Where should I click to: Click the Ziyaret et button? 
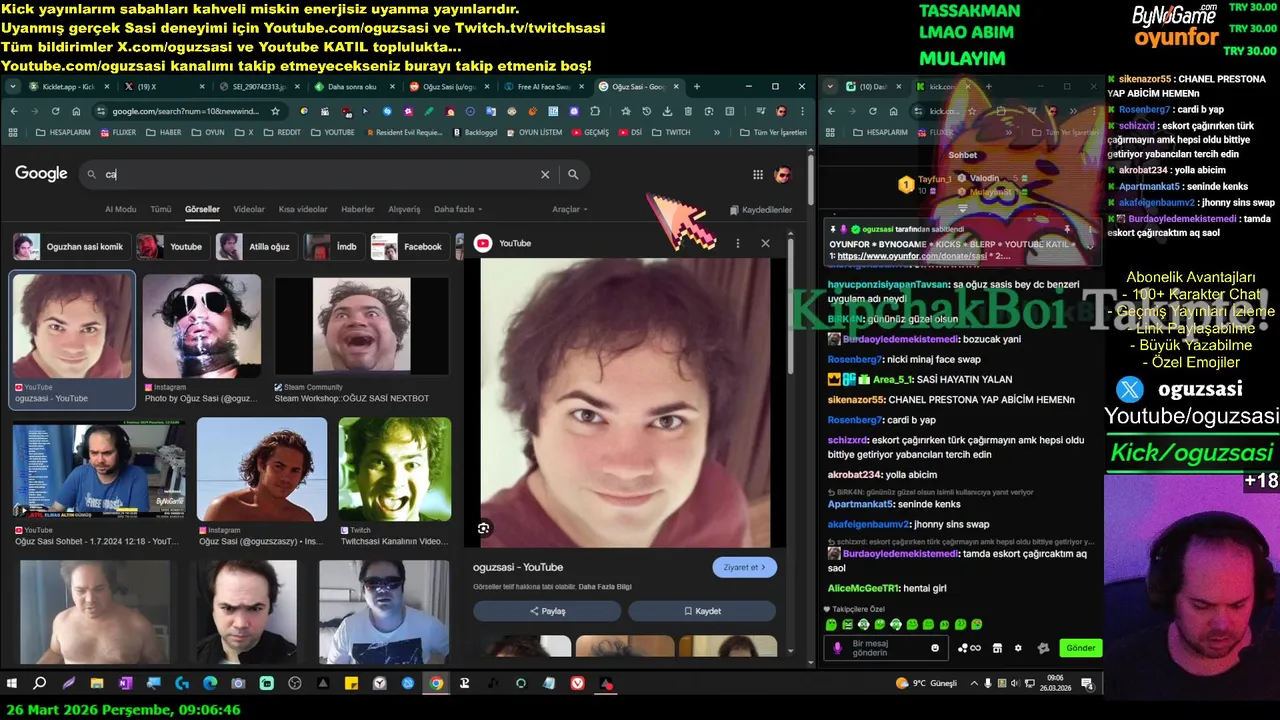point(744,567)
